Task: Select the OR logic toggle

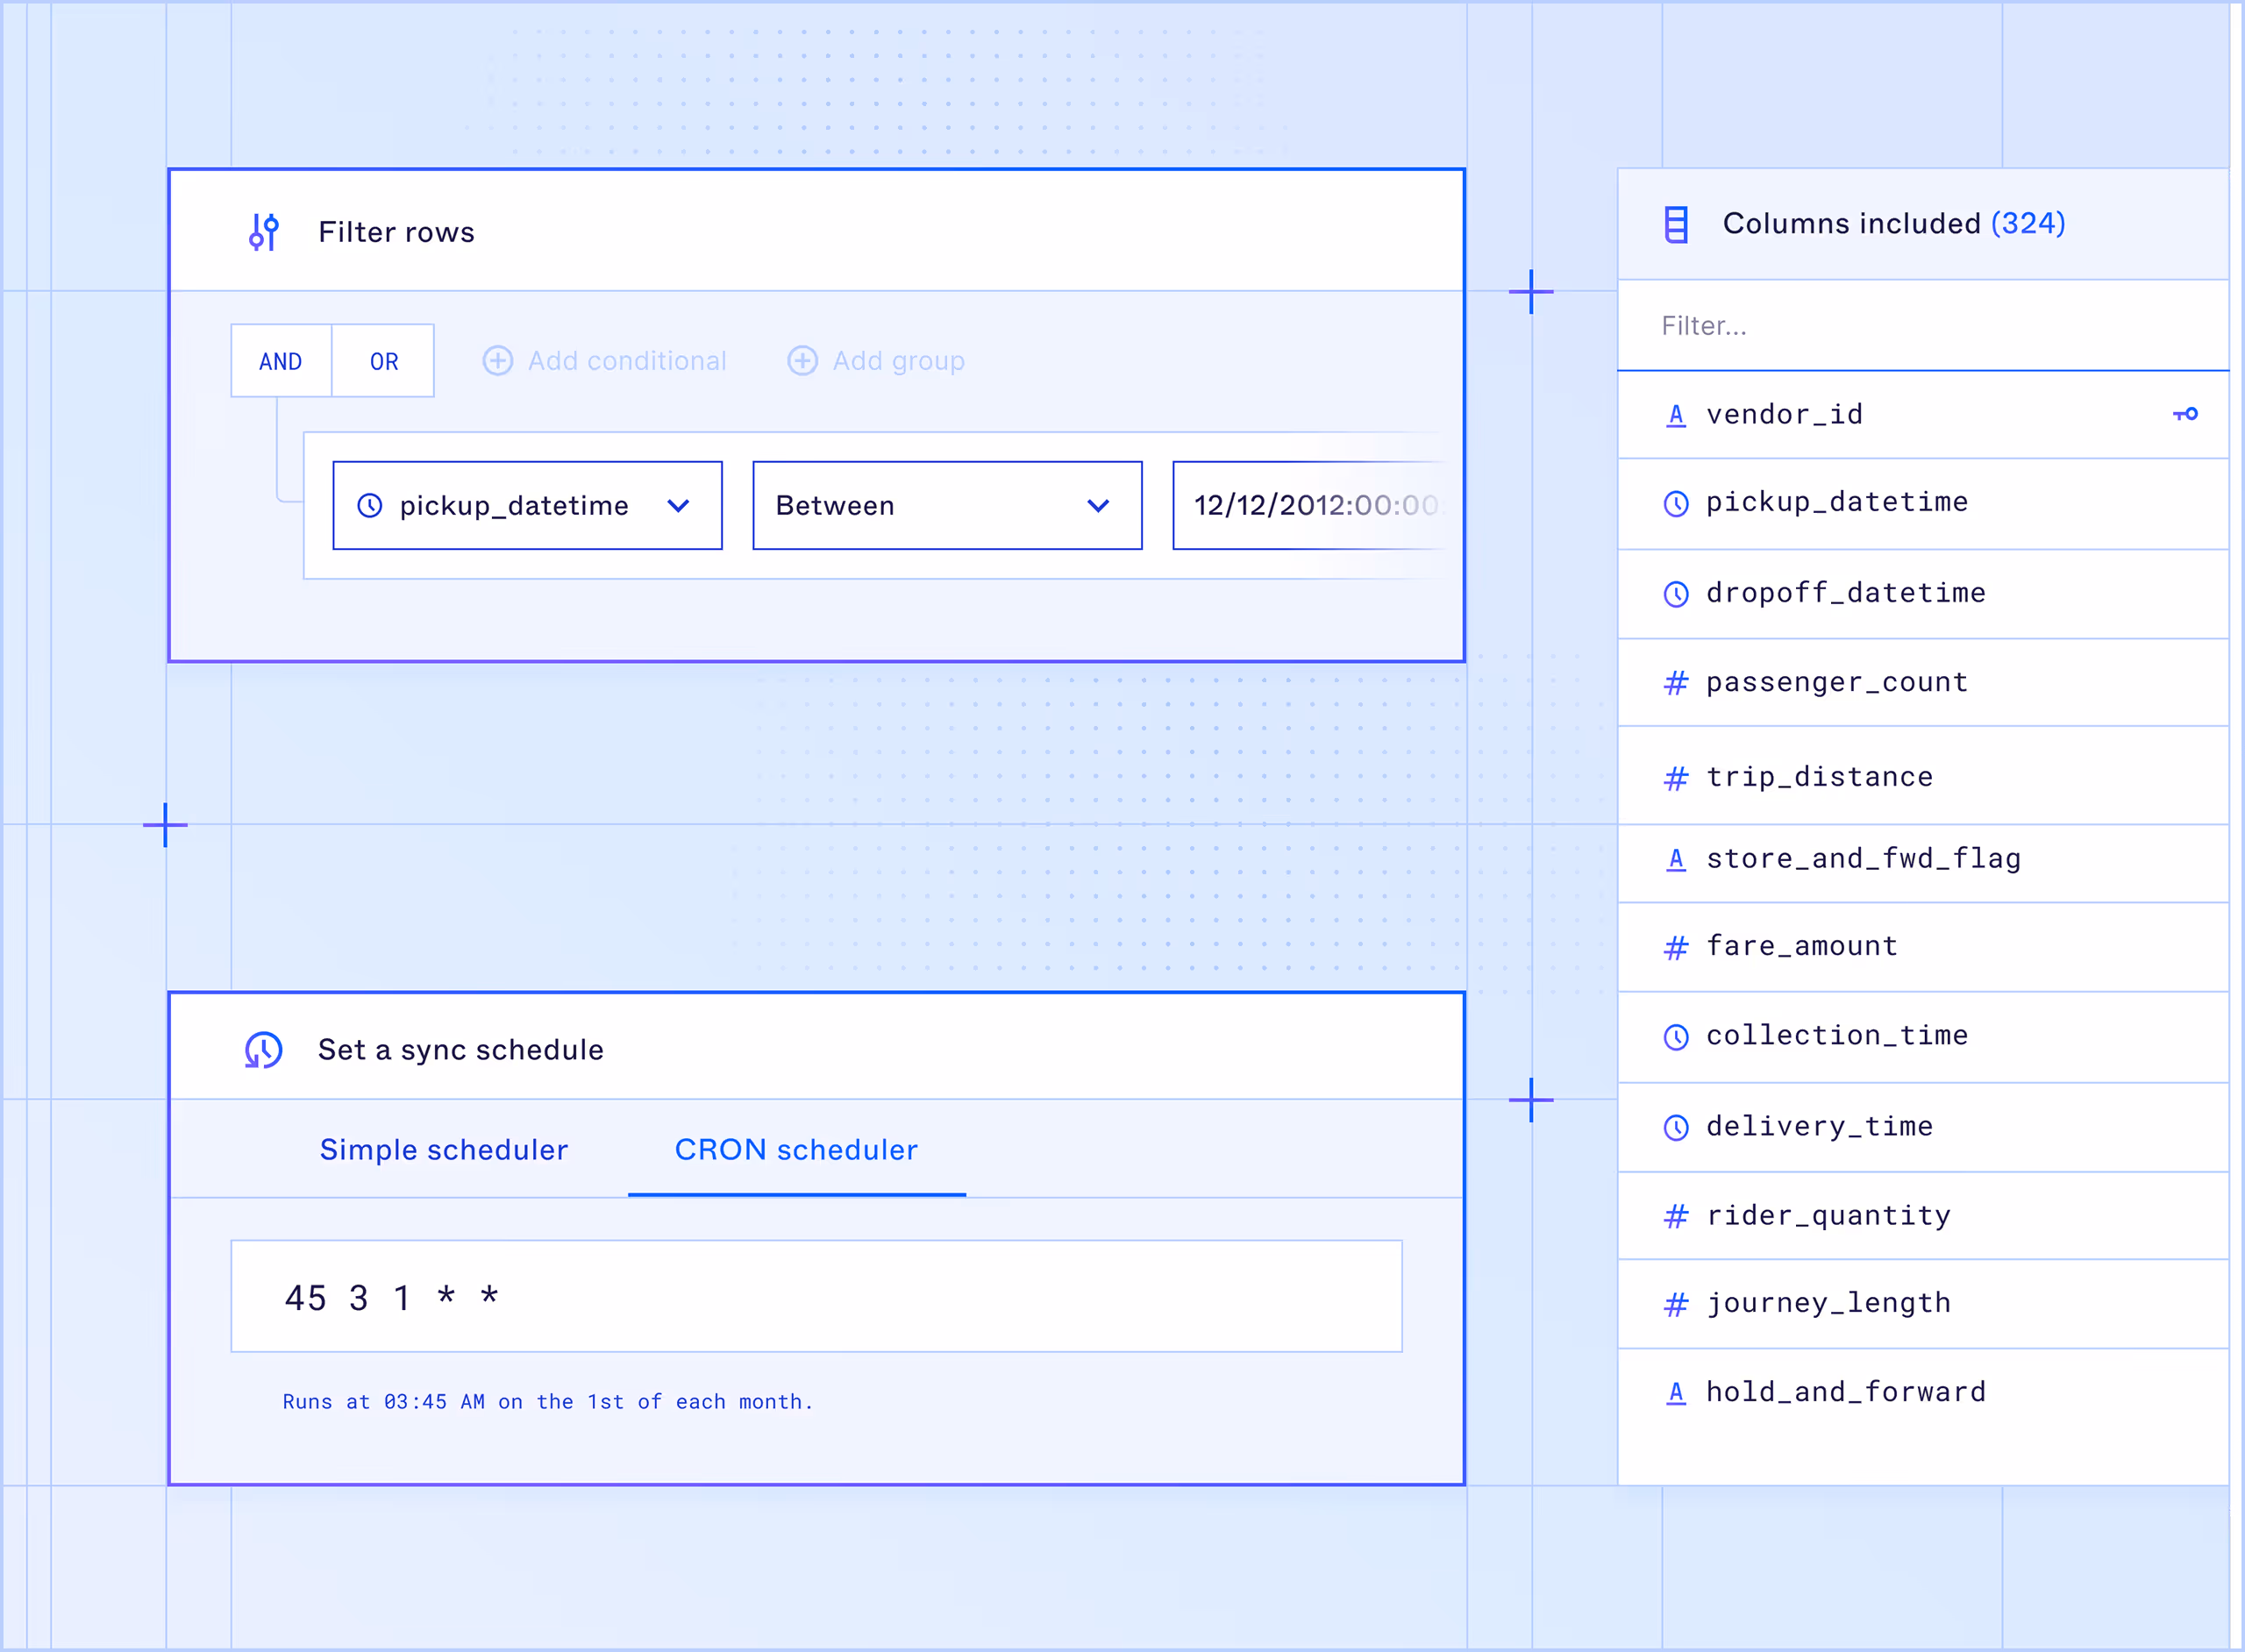Action: (x=384, y=361)
